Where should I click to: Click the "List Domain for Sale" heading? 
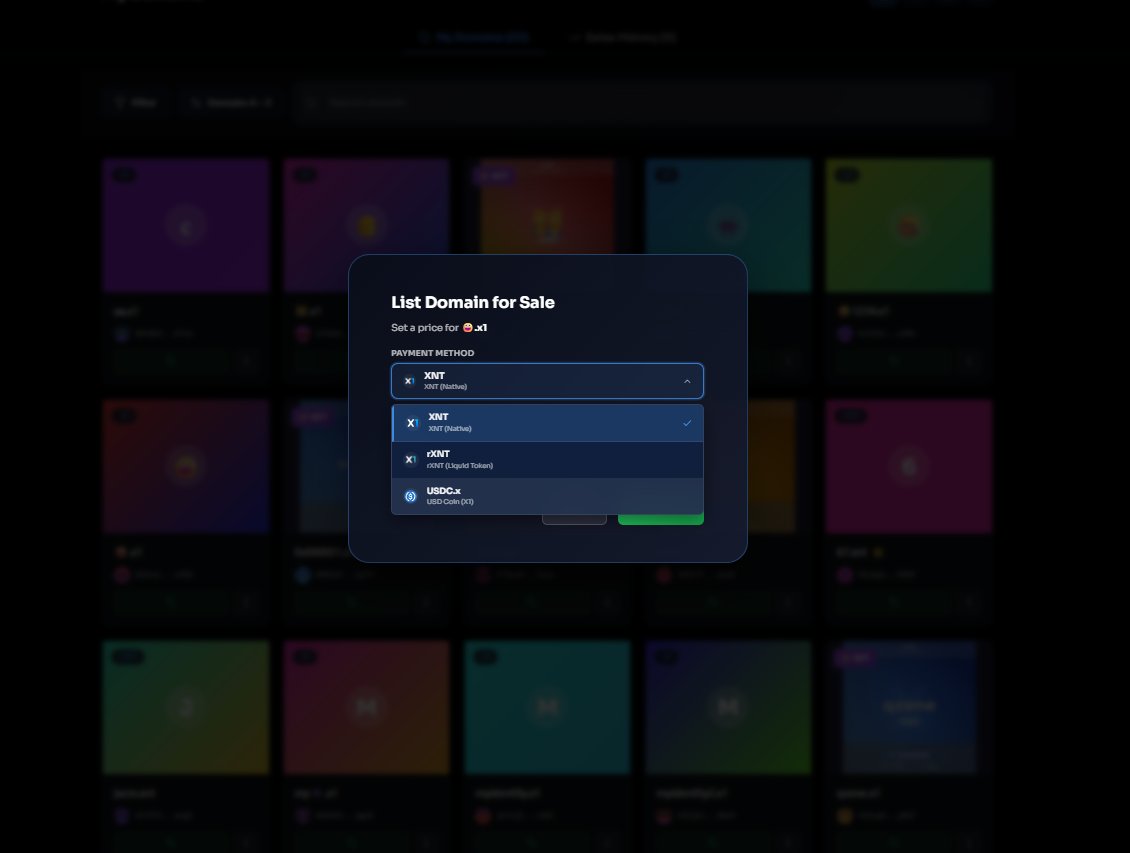click(x=473, y=302)
